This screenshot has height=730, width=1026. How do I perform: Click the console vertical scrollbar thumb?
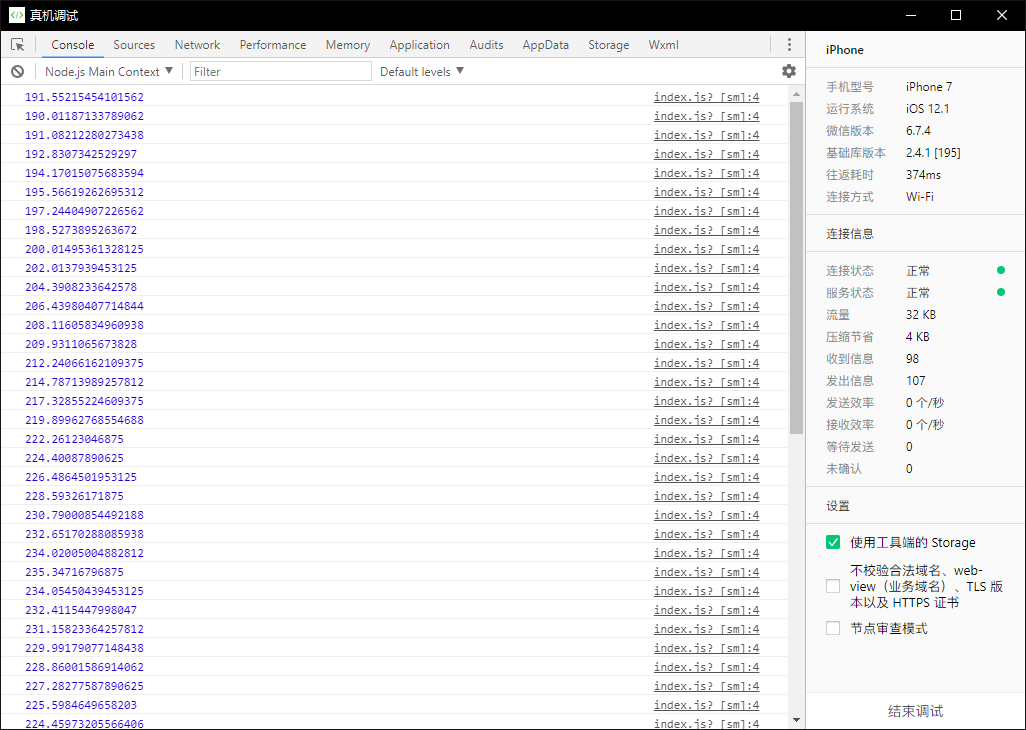tap(797, 267)
